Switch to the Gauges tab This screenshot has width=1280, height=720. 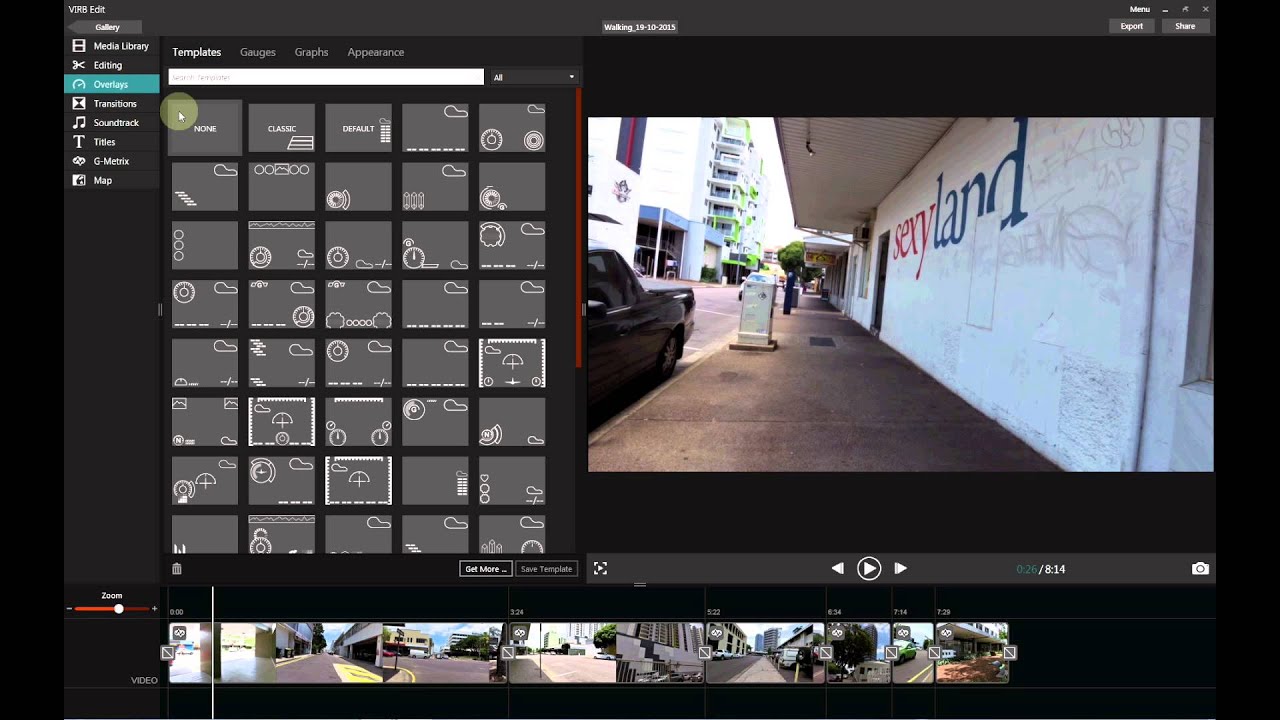click(x=258, y=52)
